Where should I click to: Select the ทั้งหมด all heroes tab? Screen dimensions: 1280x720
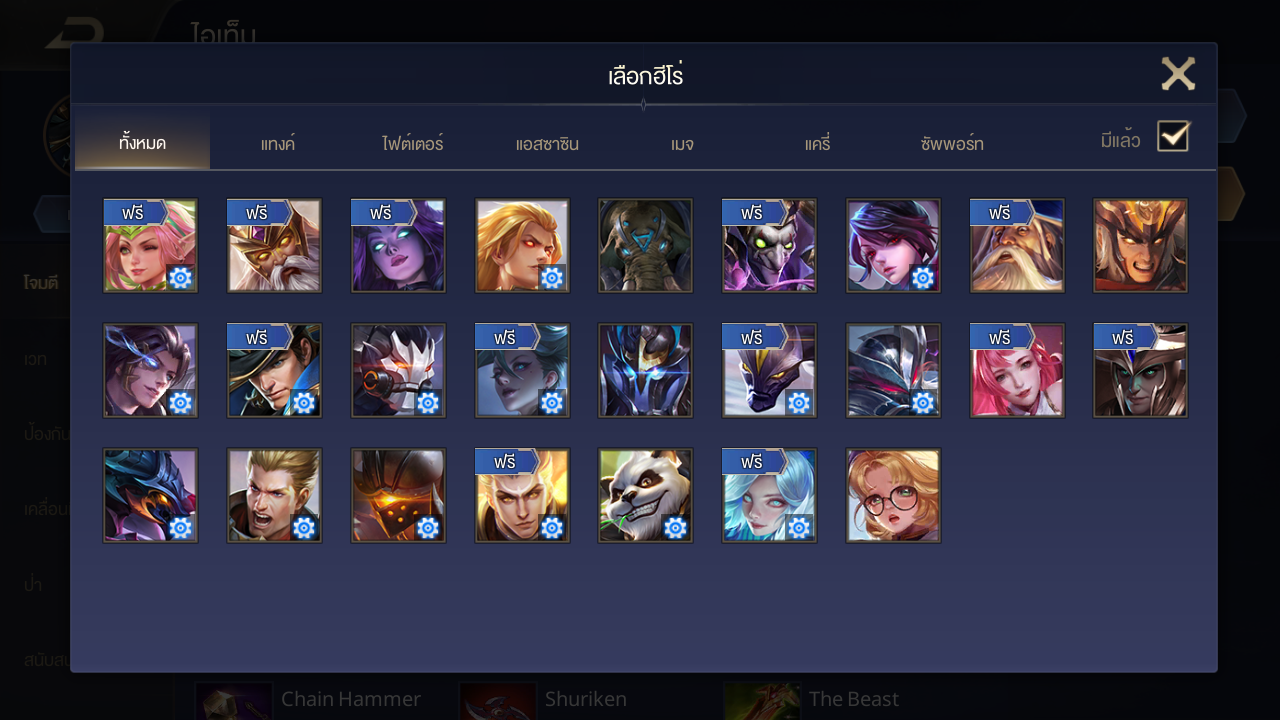coord(142,143)
